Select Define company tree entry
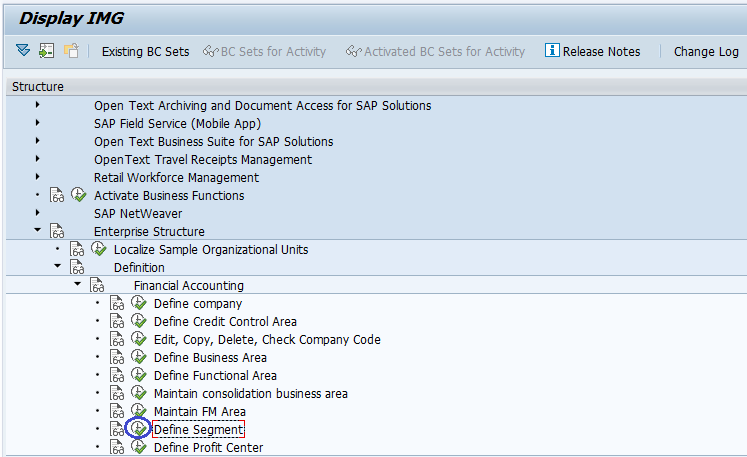 [198, 304]
